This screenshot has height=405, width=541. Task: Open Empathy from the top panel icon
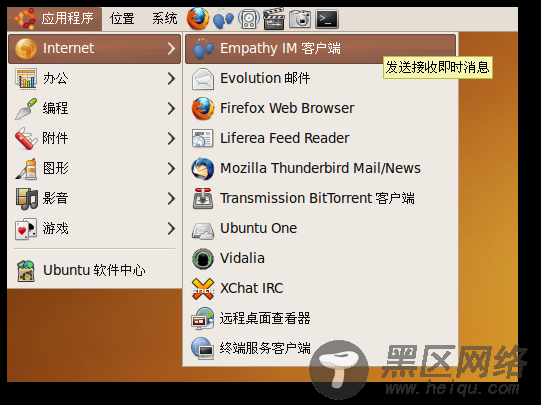pos(223,19)
